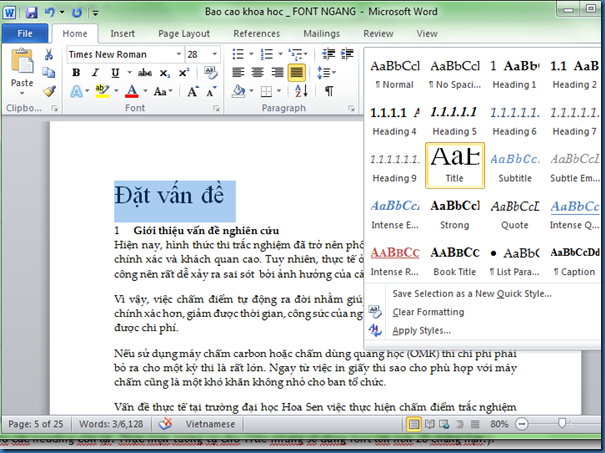Click Save Selection as a New Quick Style
This screenshot has height=453, width=605.
coord(471,294)
